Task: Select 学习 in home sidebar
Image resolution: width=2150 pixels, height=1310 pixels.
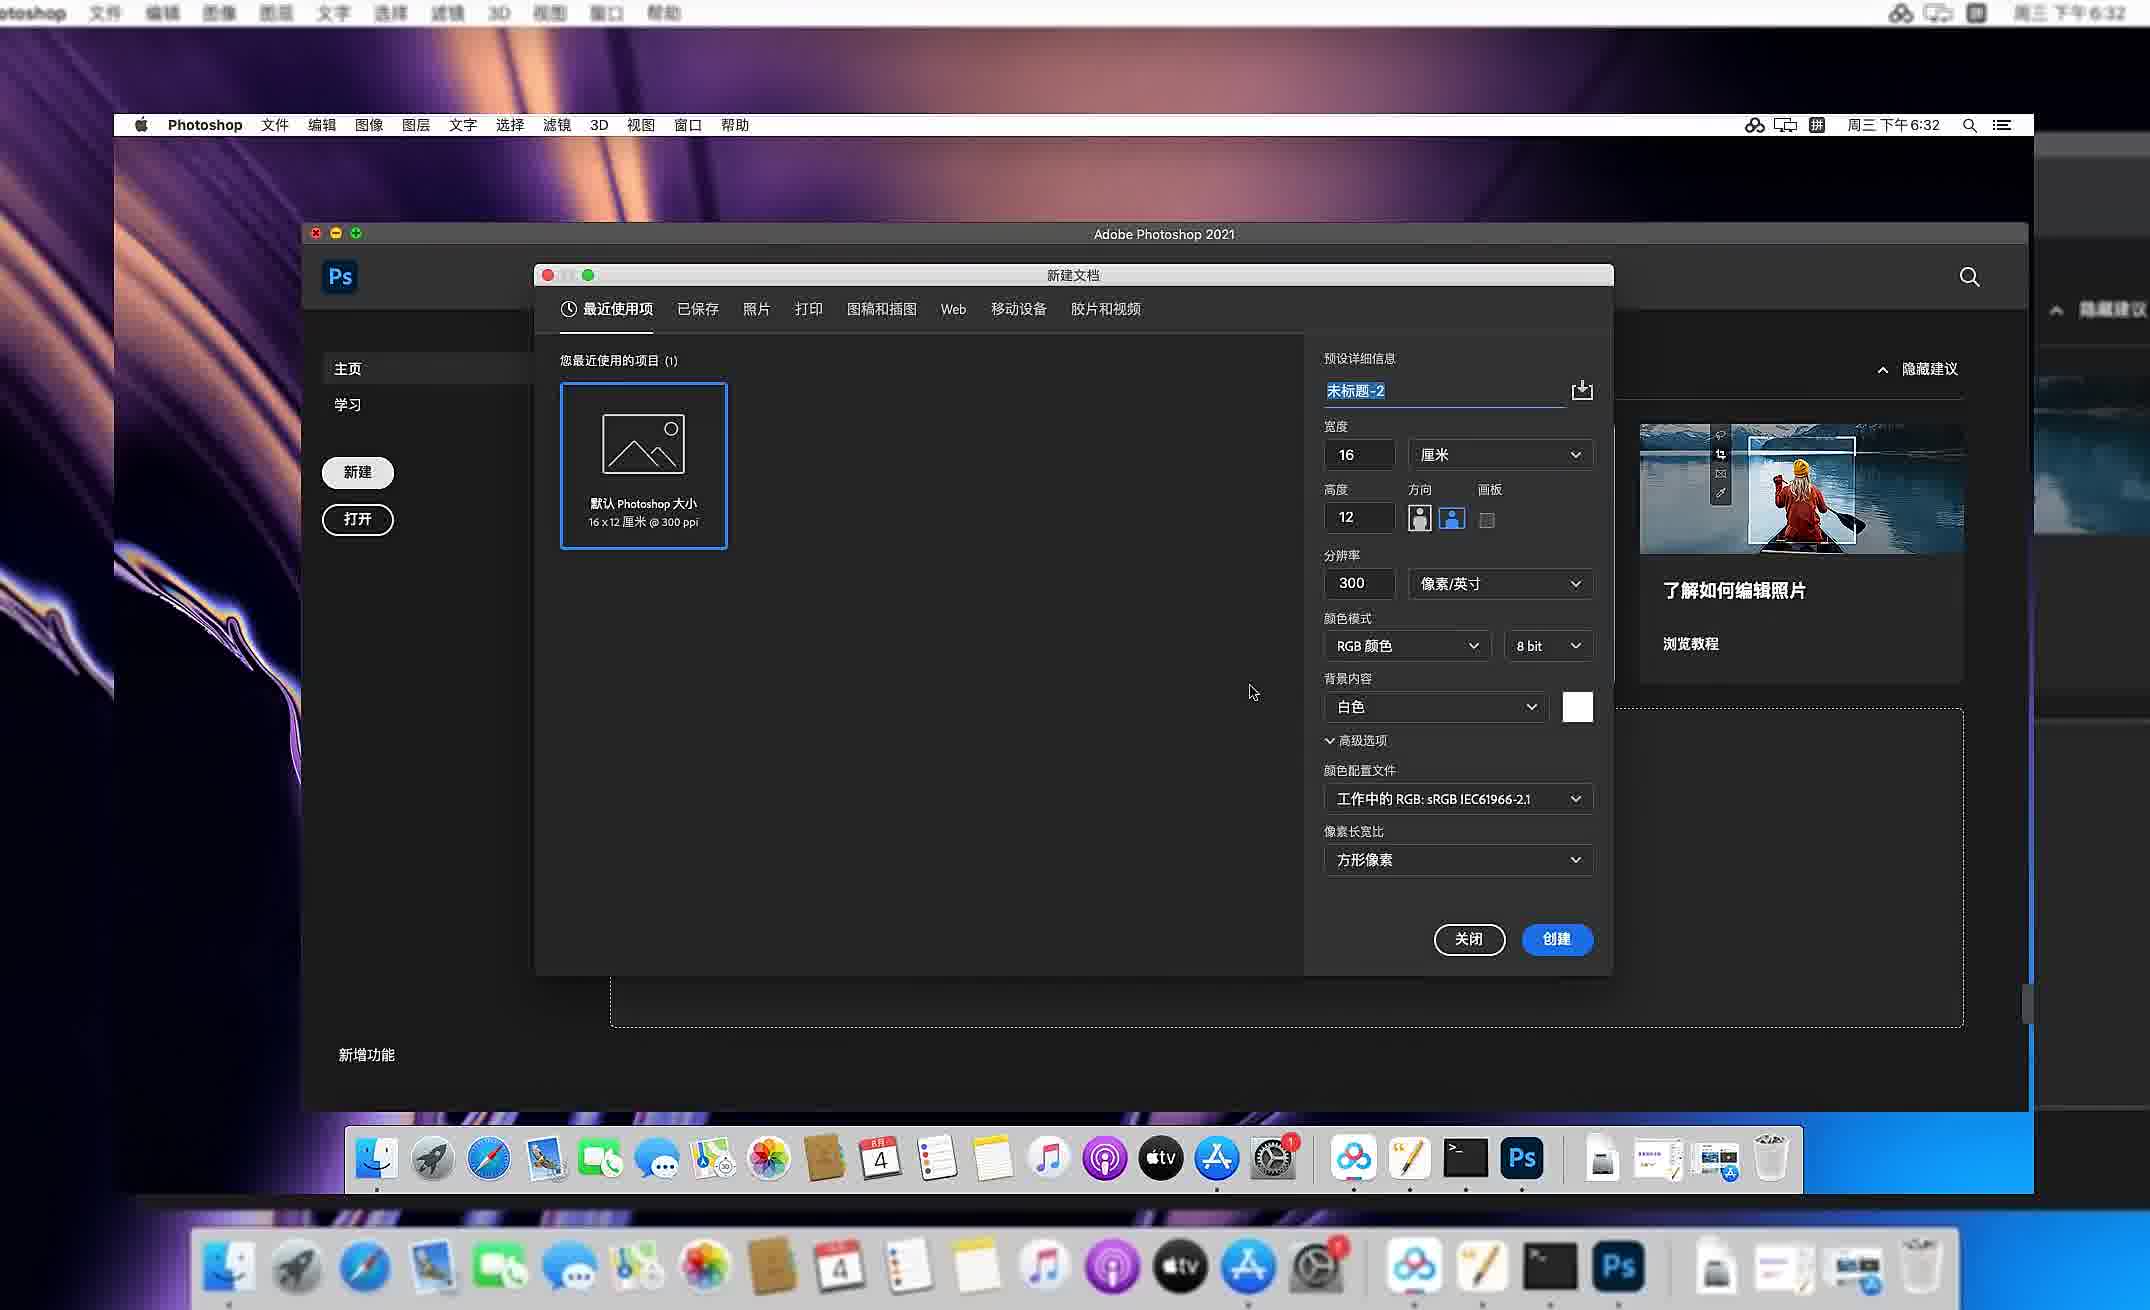Action: [348, 405]
